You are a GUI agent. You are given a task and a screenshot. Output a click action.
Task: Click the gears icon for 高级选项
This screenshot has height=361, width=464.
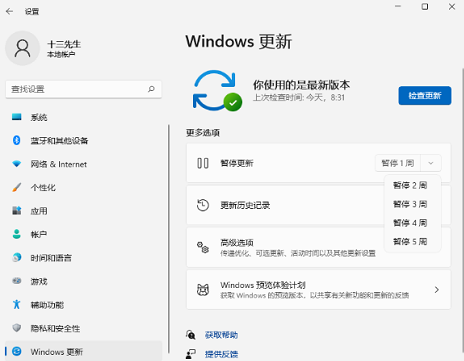[x=203, y=247]
